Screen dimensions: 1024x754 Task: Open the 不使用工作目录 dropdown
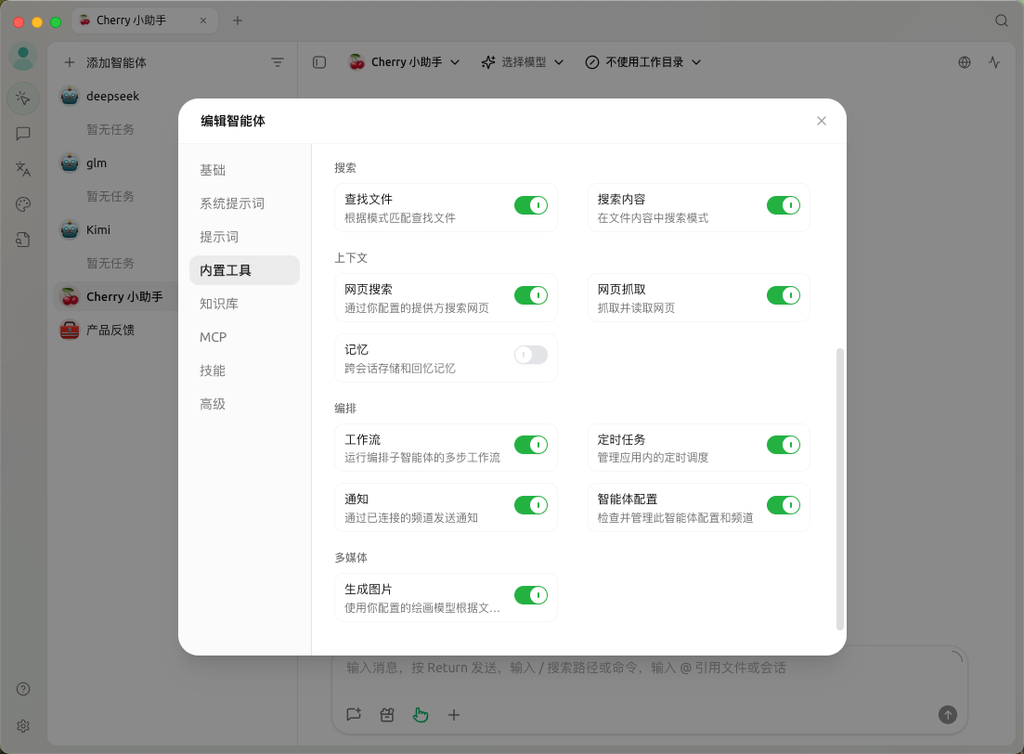pyautogui.click(x=643, y=62)
